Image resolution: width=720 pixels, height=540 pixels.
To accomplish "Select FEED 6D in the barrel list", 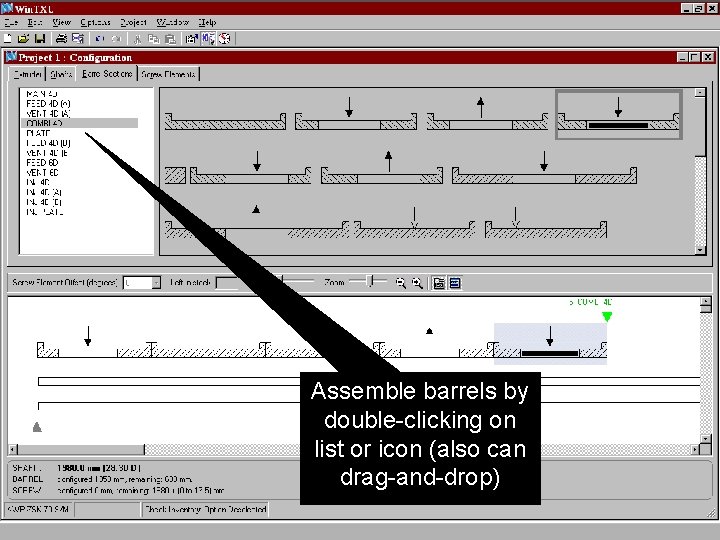I will point(42,163).
